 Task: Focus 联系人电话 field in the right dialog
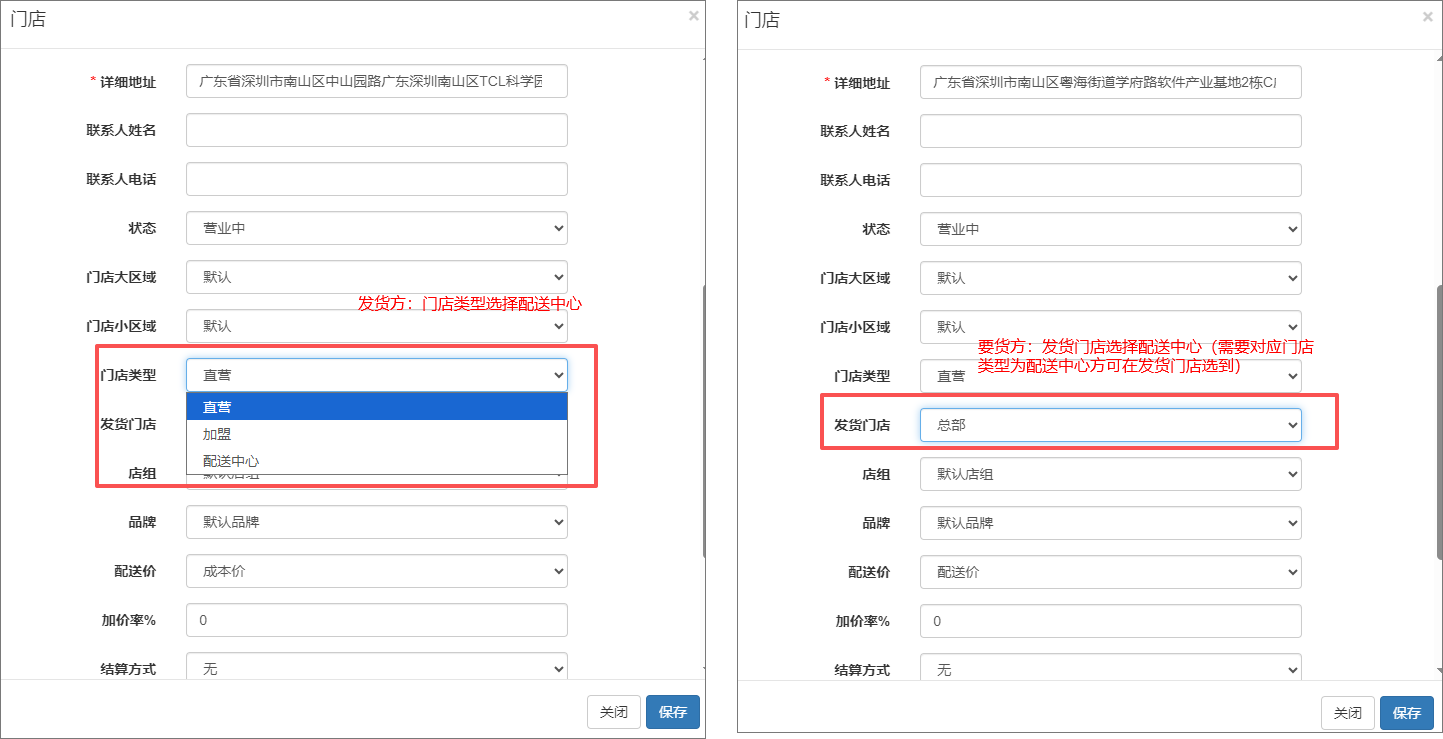1110,180
